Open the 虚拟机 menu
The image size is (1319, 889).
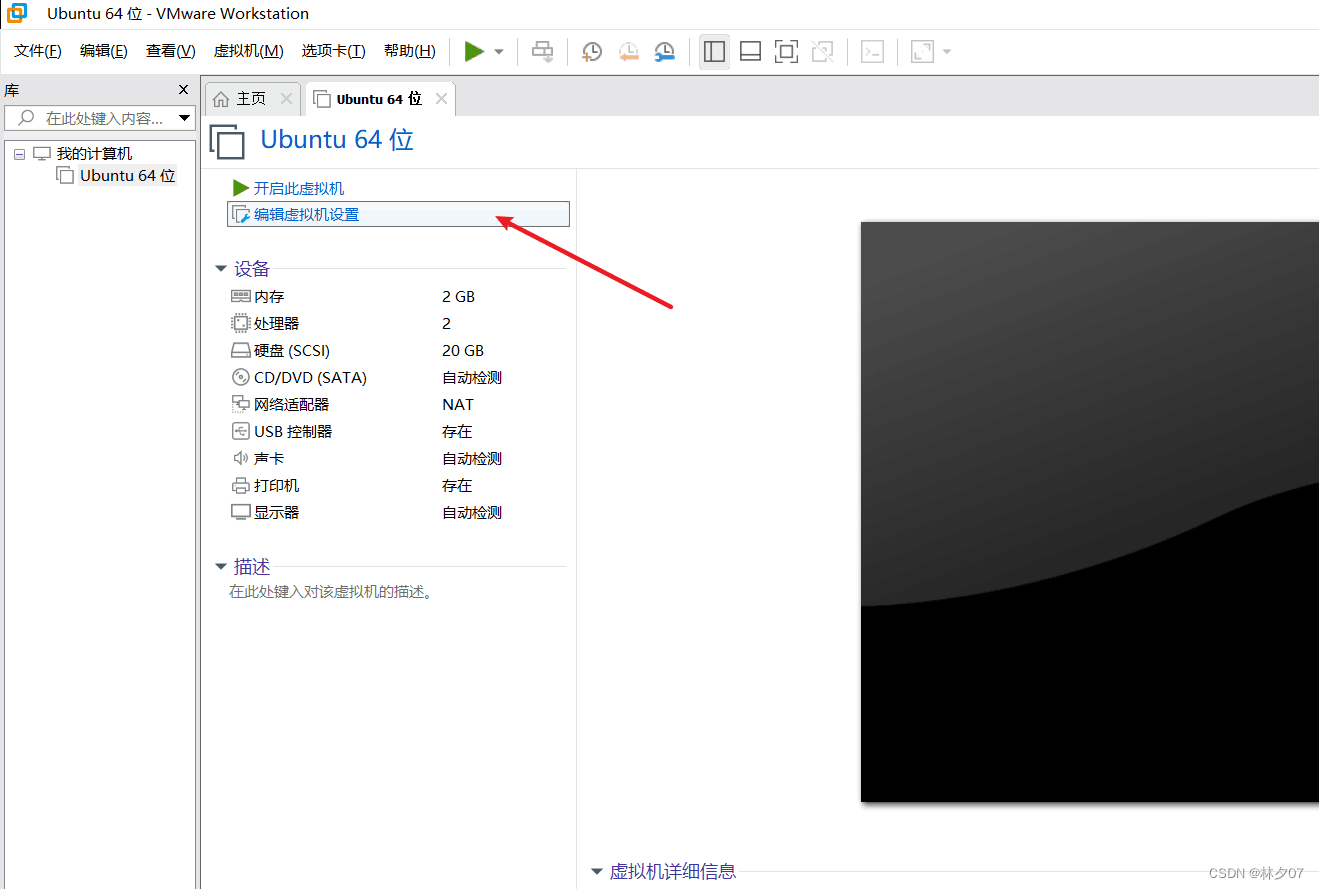[248, 51]
